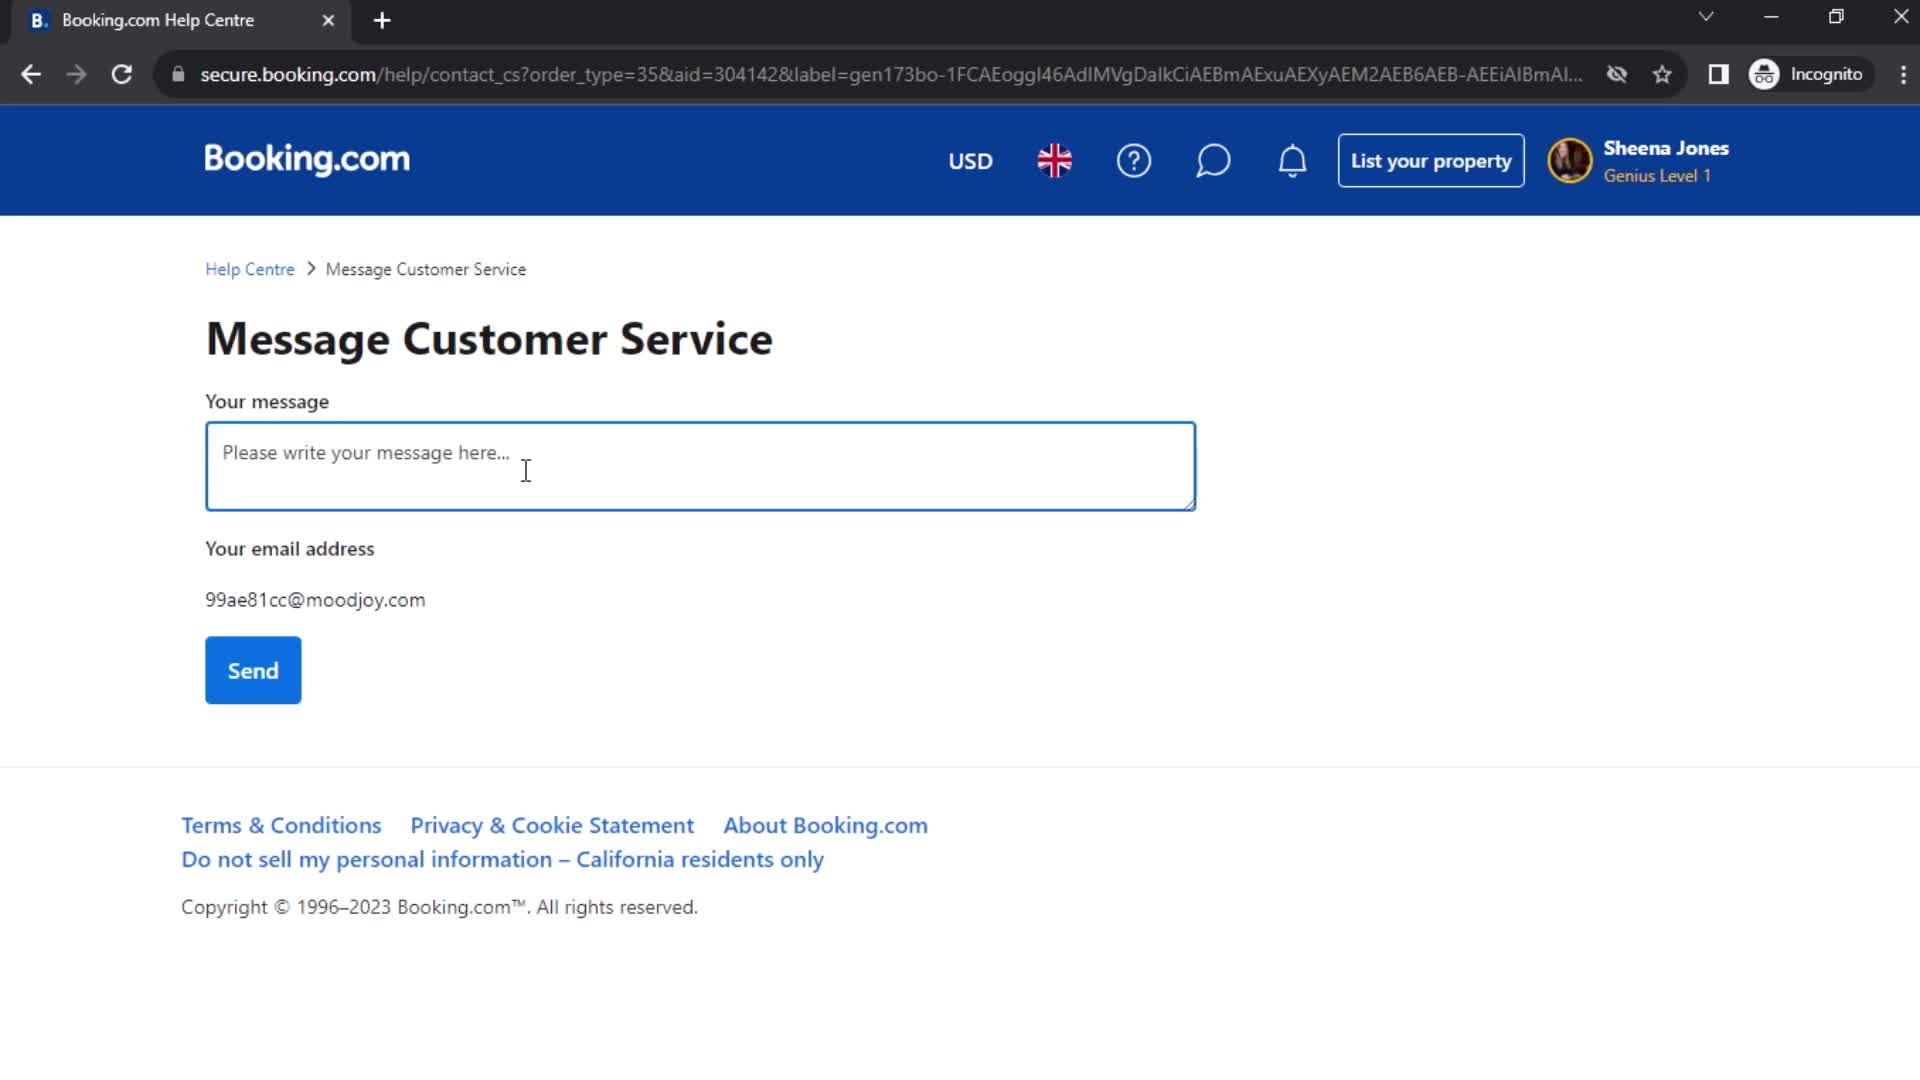
Task: Click the message text input field
Action: coord(700,465)
